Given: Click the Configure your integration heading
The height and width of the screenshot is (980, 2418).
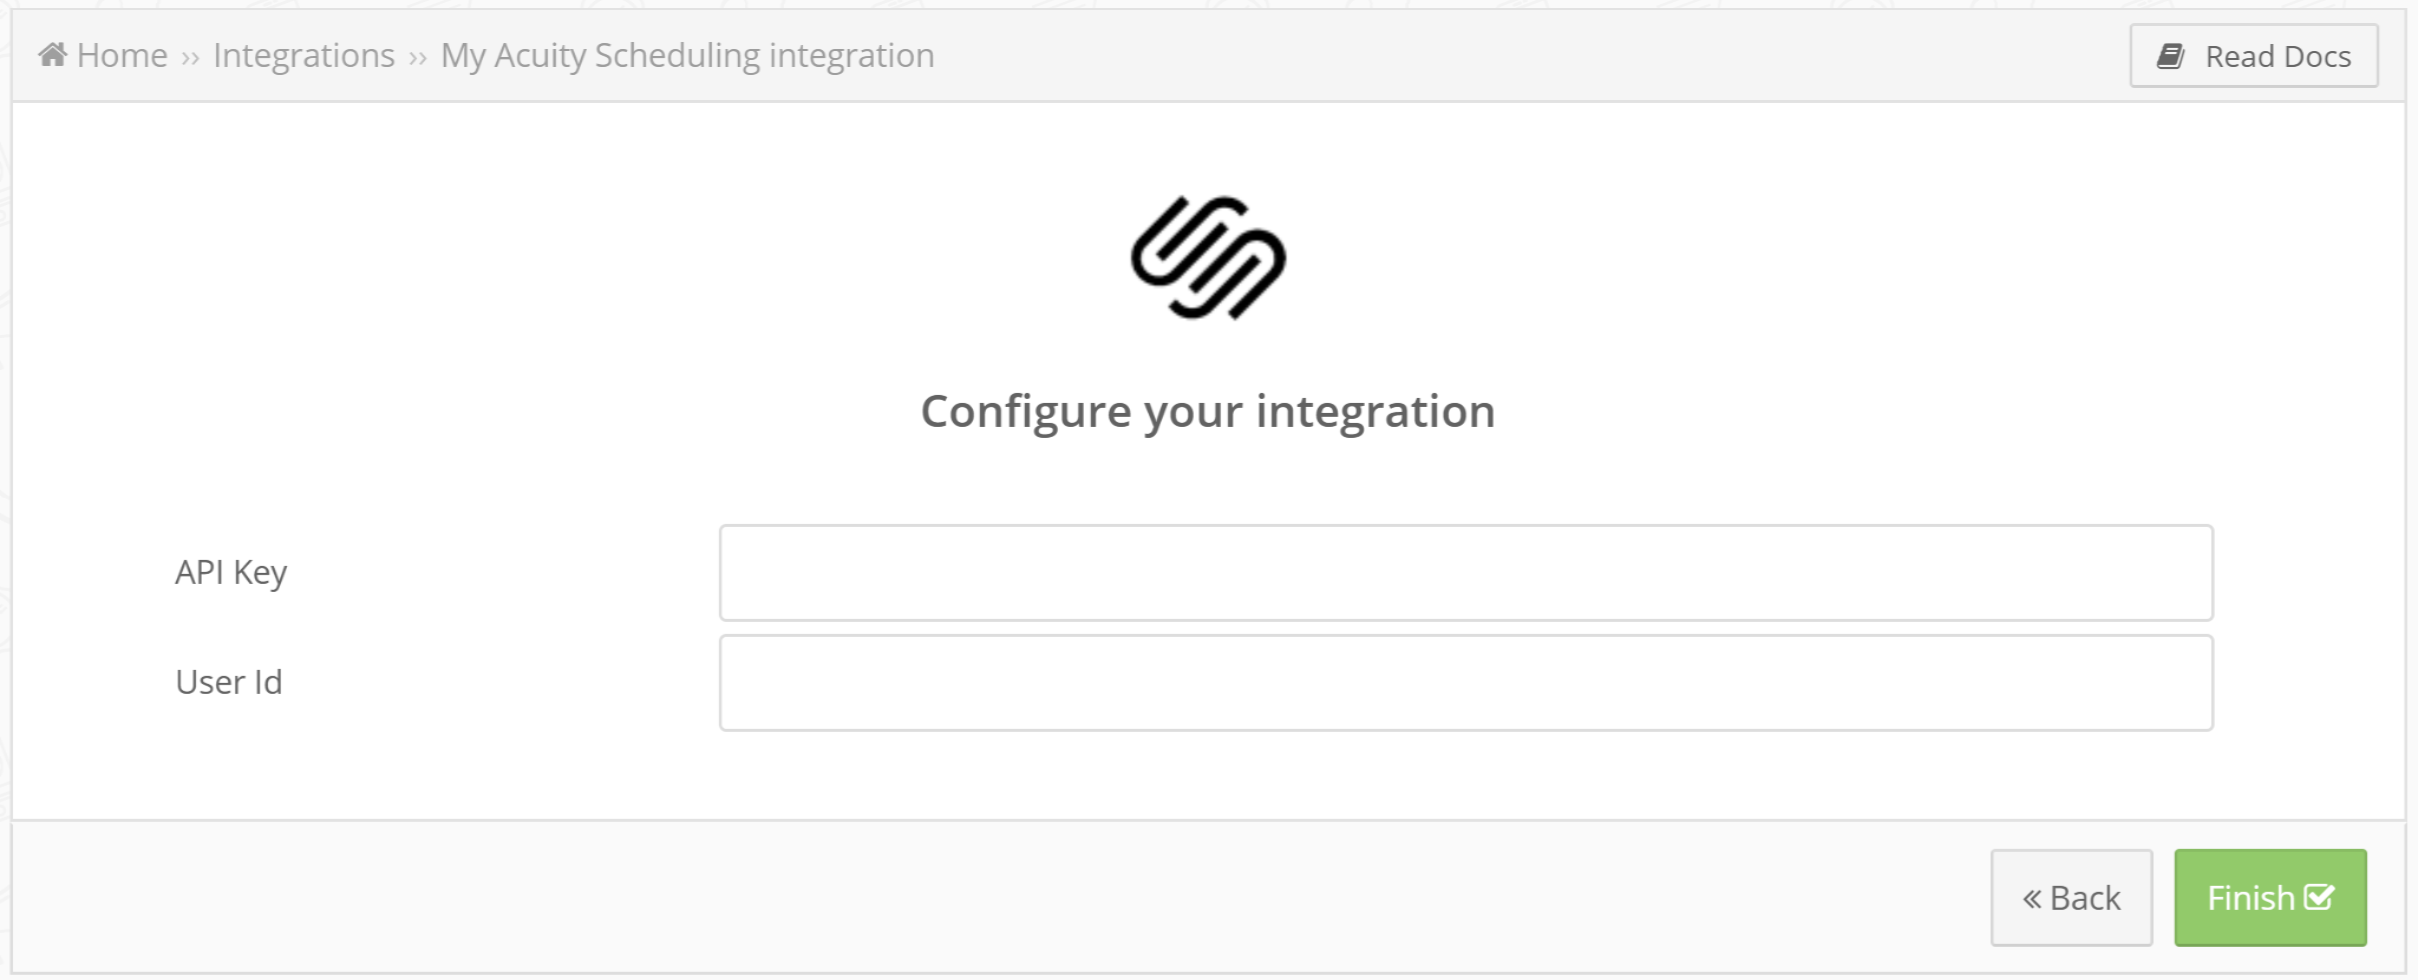Looking at the screenshot, I should tap(1208, 411).
